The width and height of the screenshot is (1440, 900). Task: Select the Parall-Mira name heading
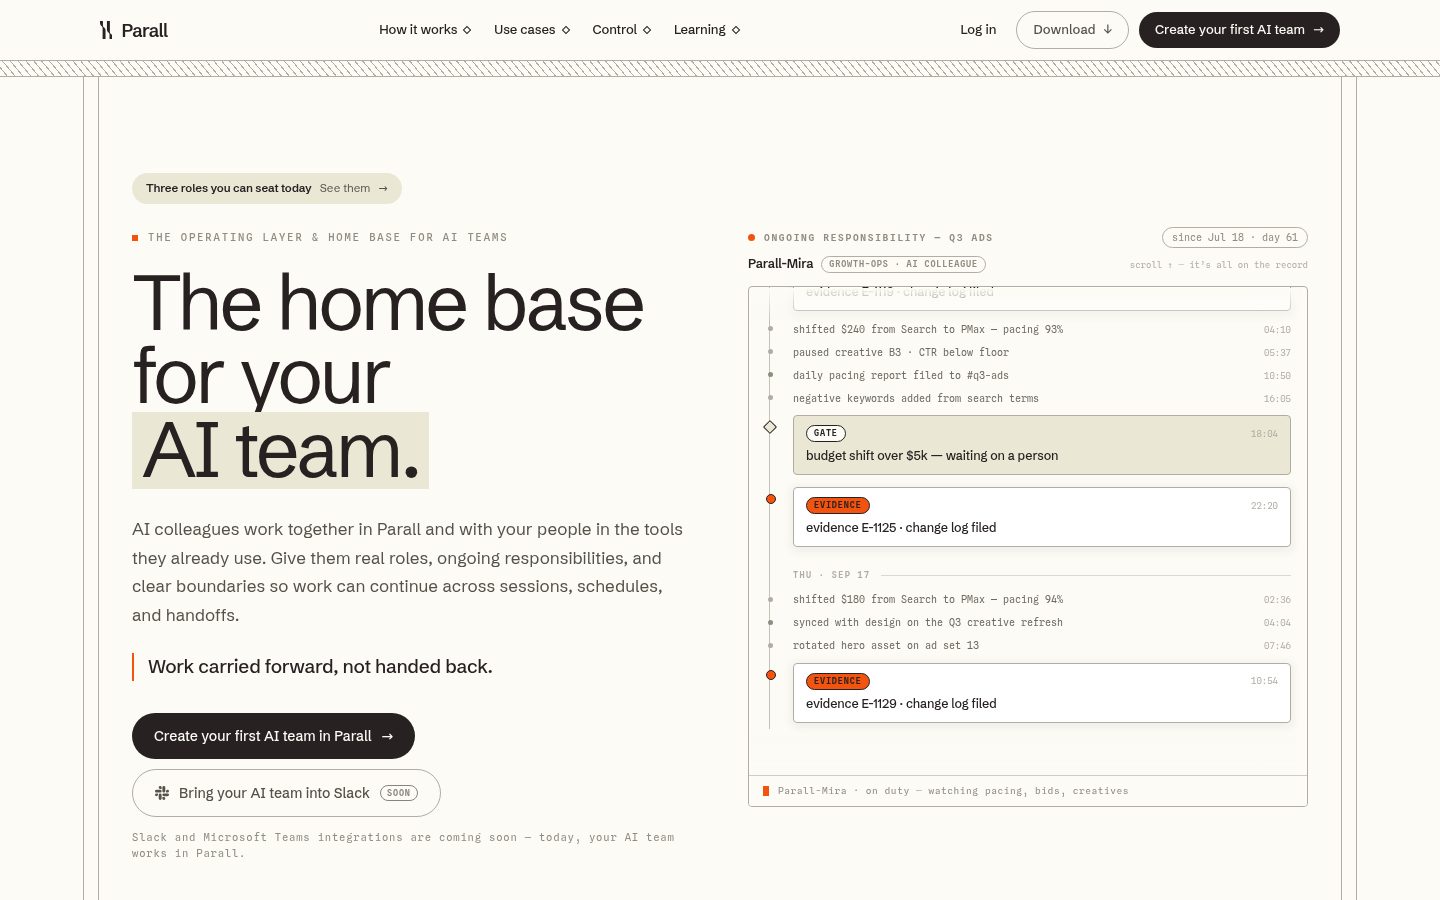click(781, 264)
